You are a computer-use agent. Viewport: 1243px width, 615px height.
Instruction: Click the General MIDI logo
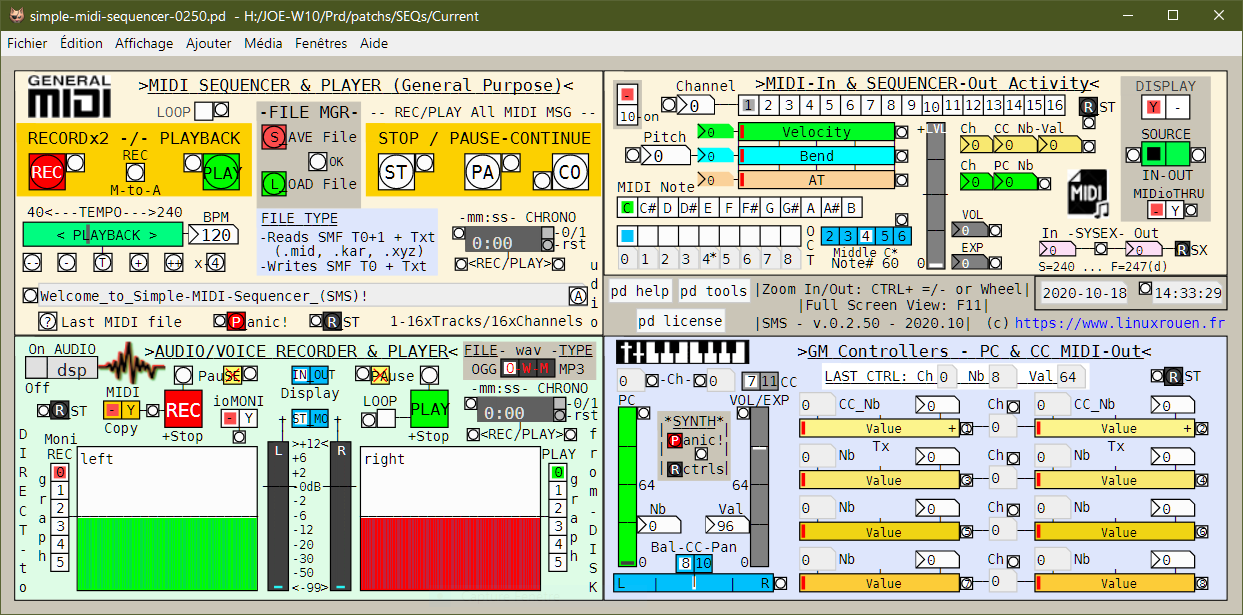coord(68,96)
